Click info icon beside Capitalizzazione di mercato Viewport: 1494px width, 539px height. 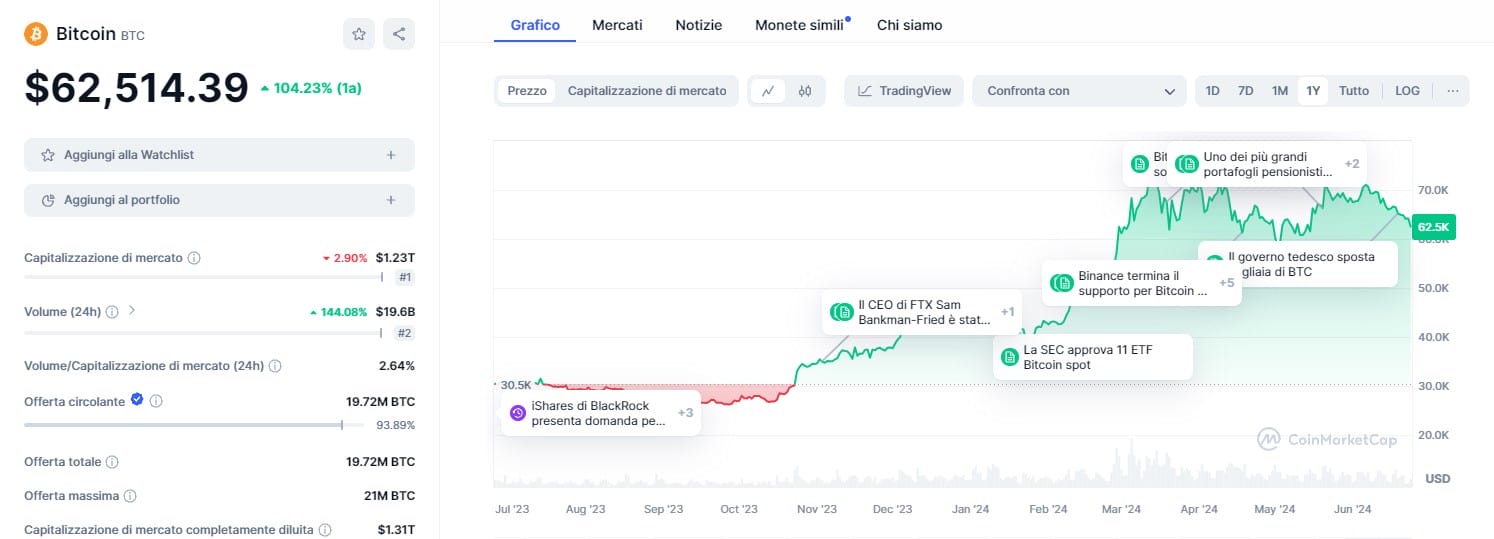pos(194,258)
